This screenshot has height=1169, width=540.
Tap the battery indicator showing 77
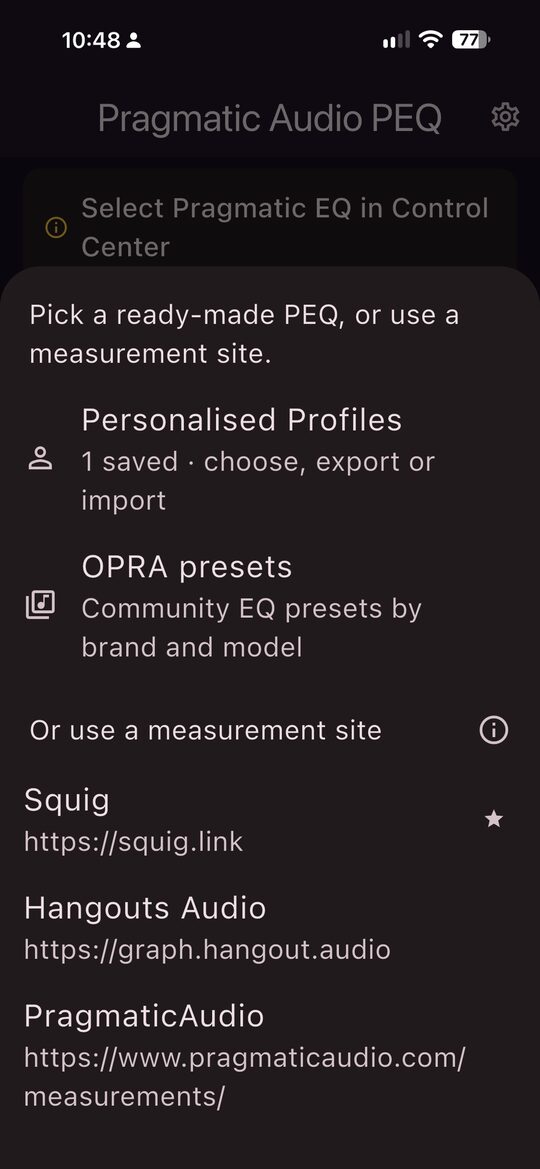[x=471, y=40]
